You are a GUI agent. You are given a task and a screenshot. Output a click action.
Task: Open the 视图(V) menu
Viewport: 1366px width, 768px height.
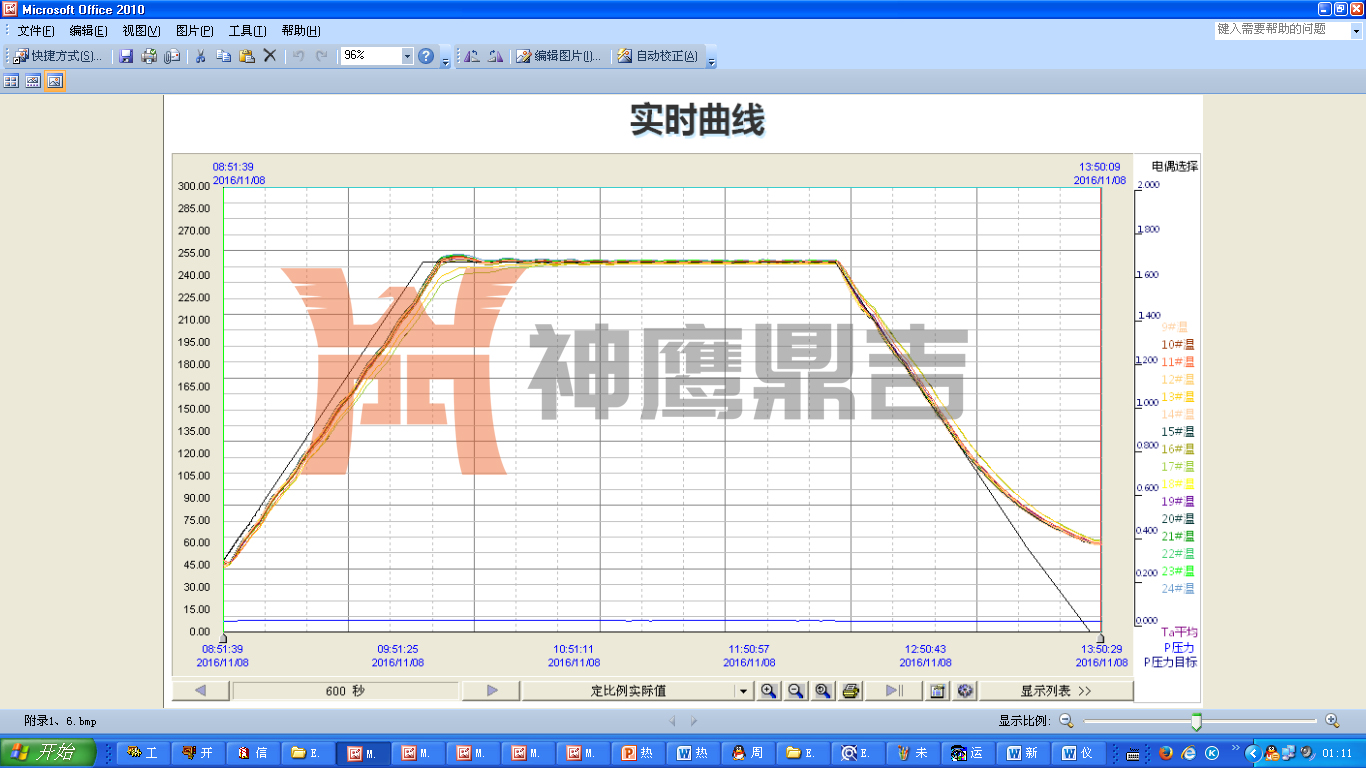(141, 31)
